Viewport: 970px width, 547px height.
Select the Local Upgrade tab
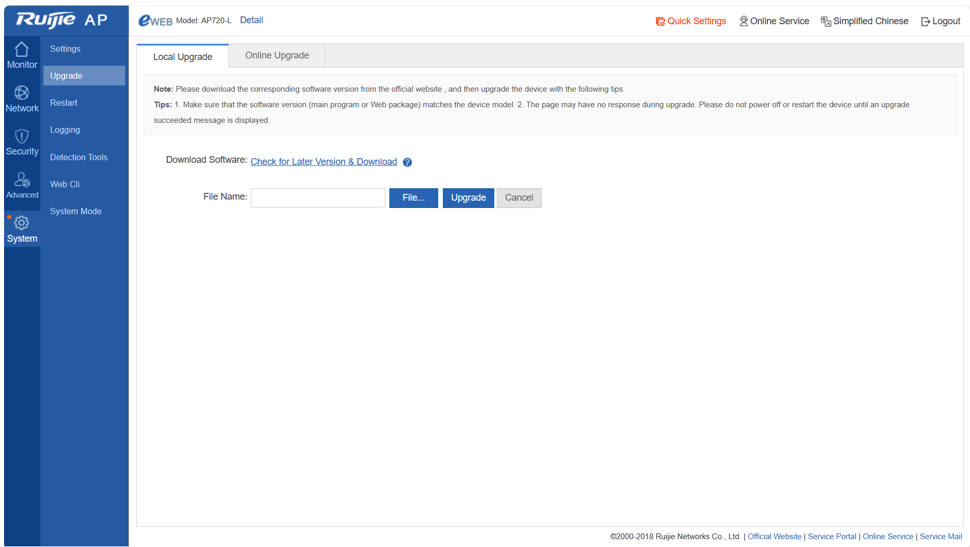182,57
